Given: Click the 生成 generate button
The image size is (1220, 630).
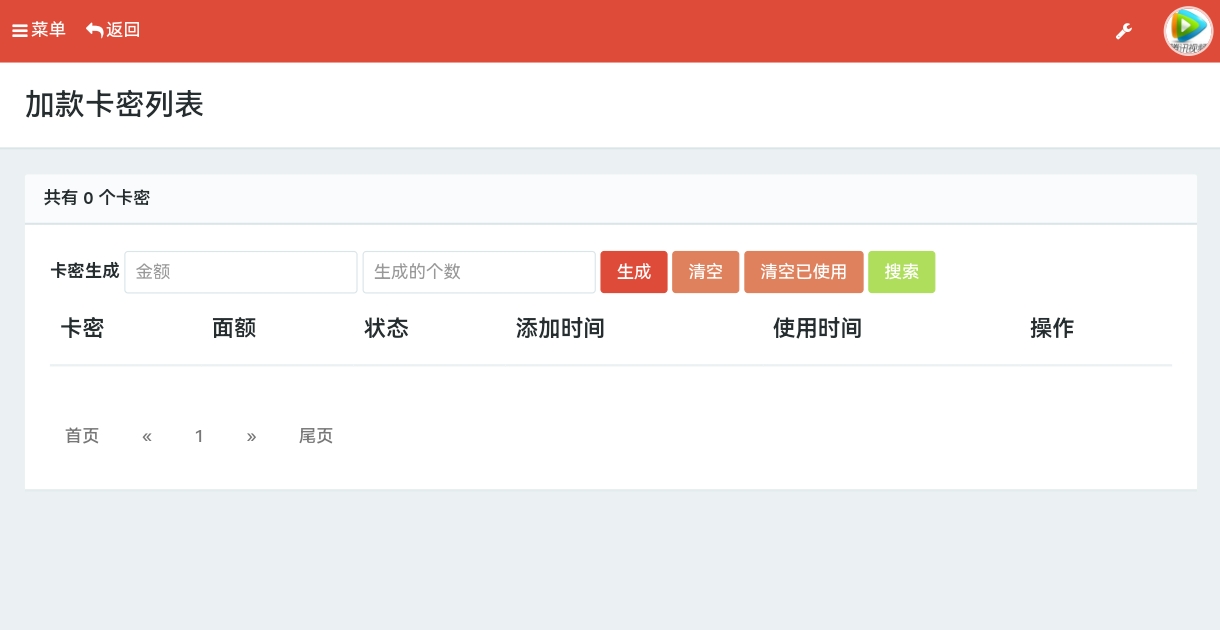Looking at the screenshot, I should [x=634, y=271].
